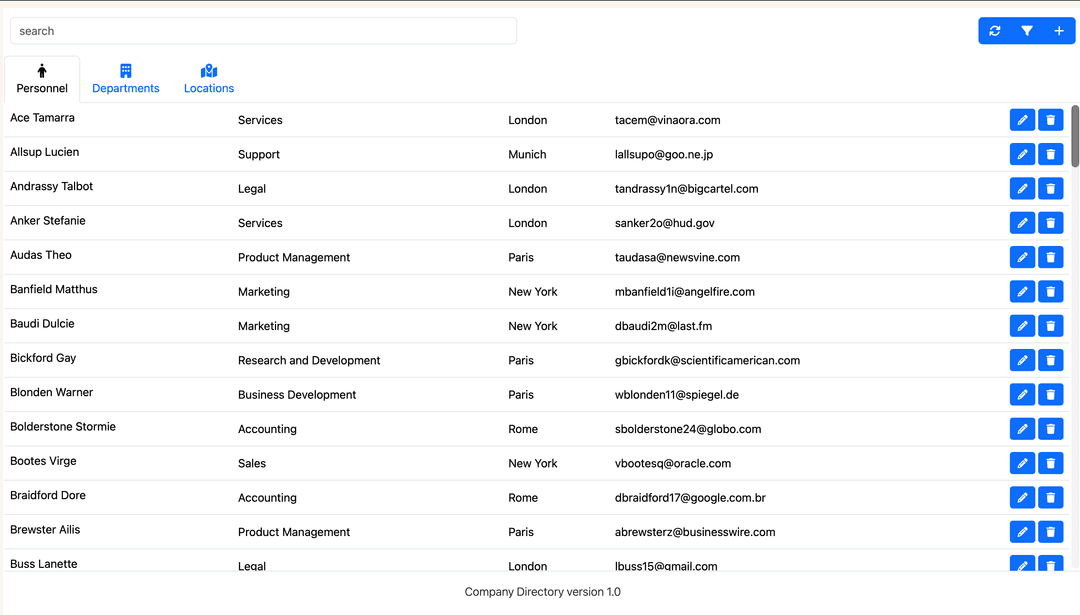The height and width of the screenshot is (615, 1080).
Task: Select the name Baudi Dulcie
Action: click(42, 324)
